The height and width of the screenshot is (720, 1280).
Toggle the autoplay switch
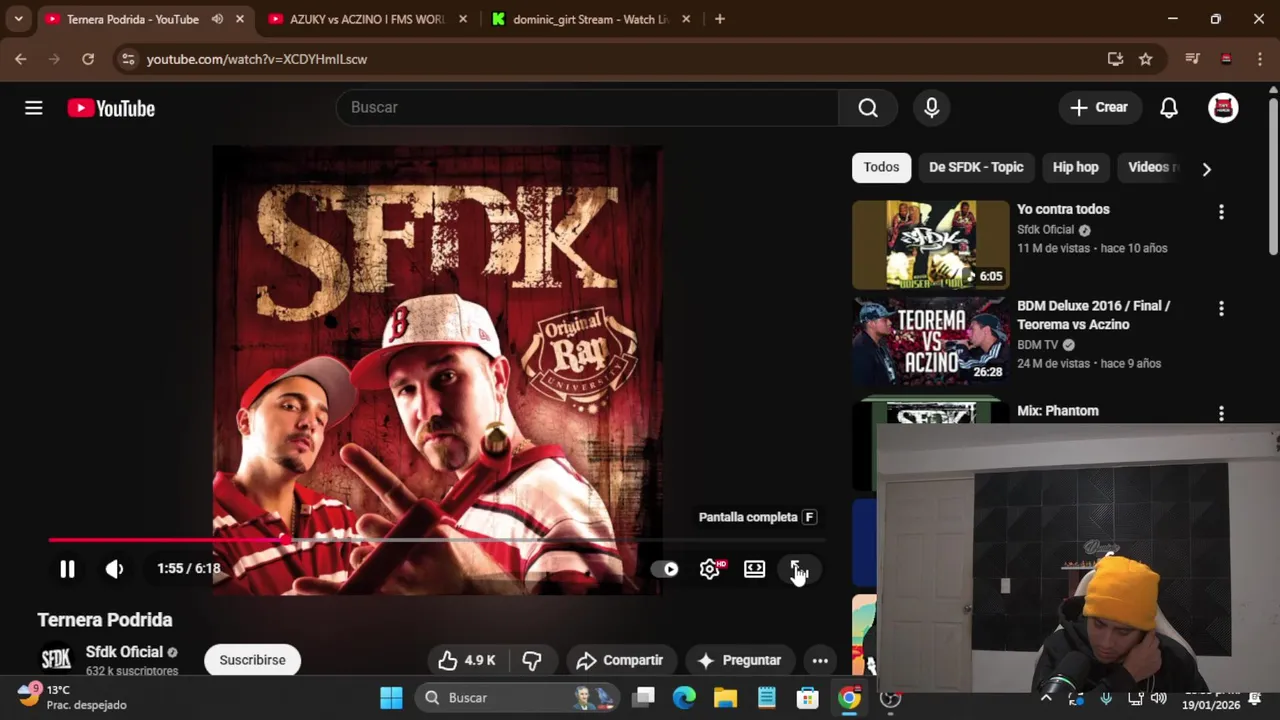[665, 569]
